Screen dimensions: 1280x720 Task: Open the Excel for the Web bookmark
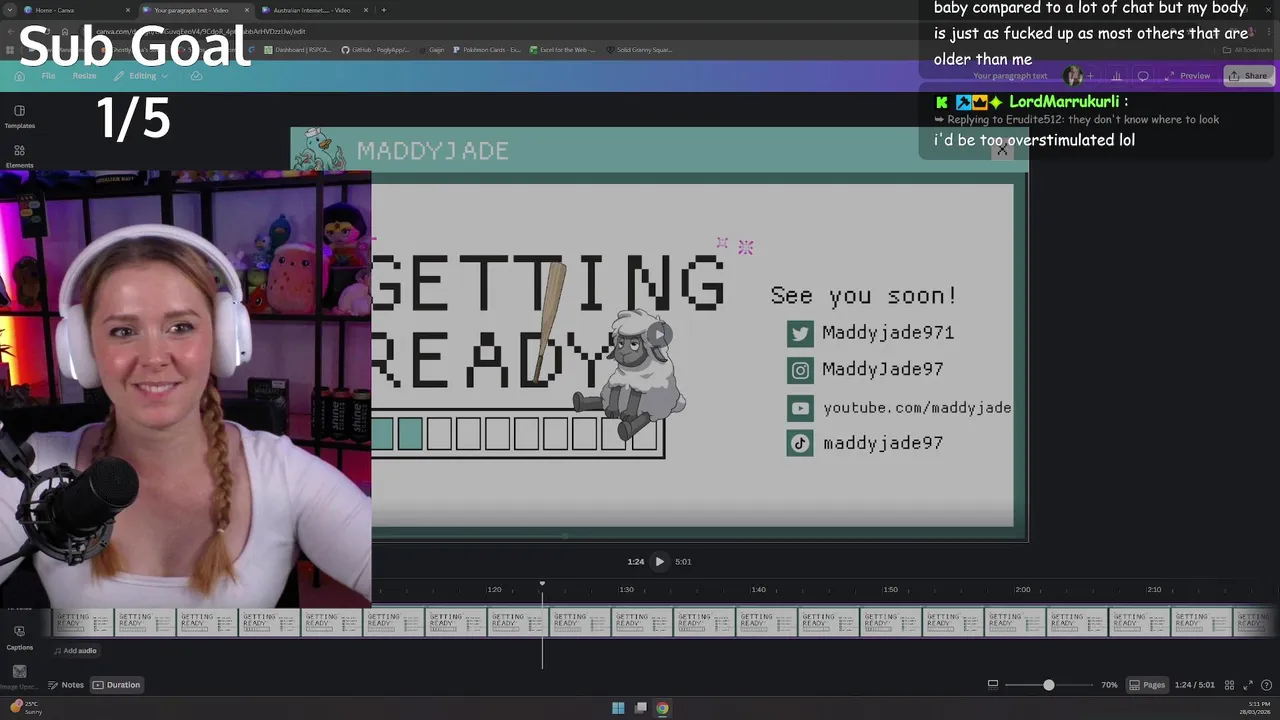[x=563, y=50]
